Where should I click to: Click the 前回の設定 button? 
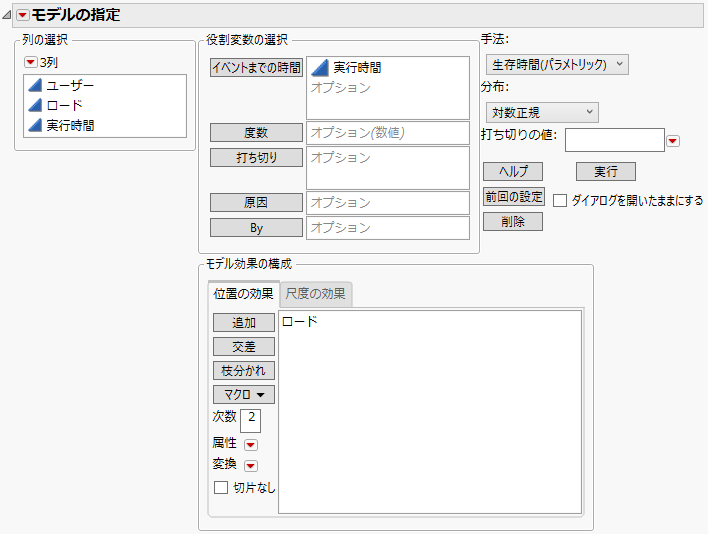click(x=514, y=197)
